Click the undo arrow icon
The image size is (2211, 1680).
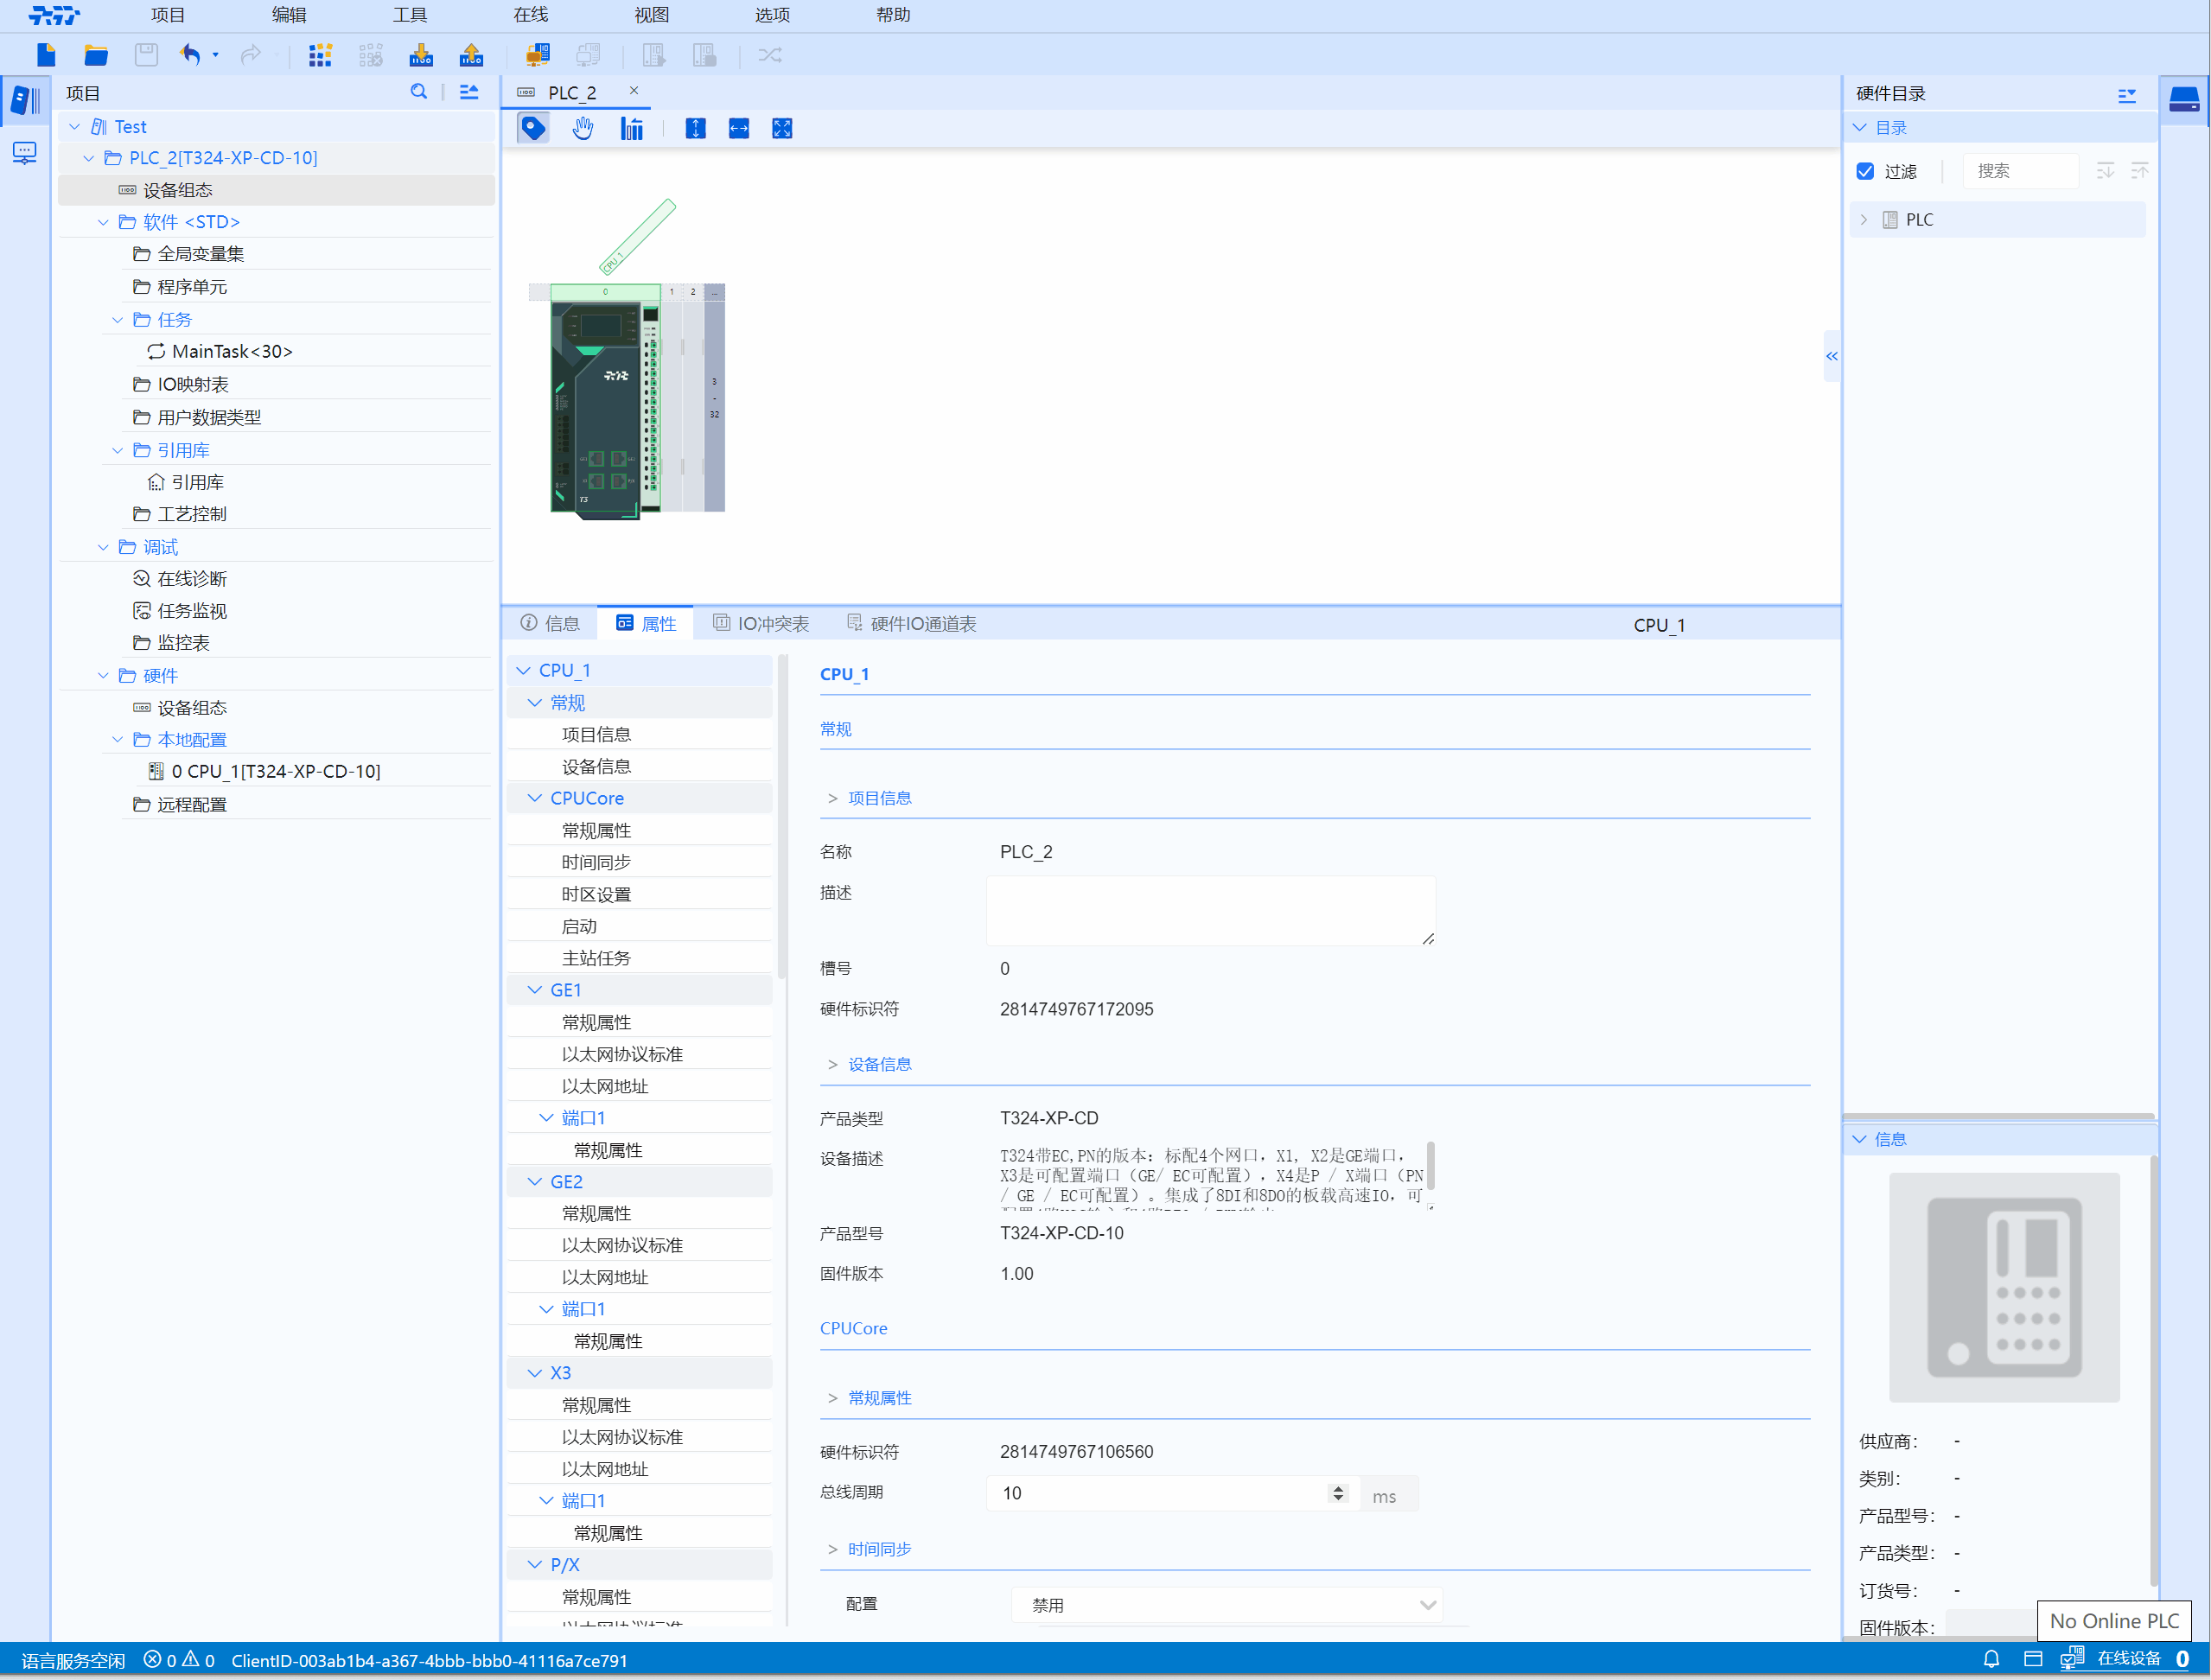[x=189, y=55]
